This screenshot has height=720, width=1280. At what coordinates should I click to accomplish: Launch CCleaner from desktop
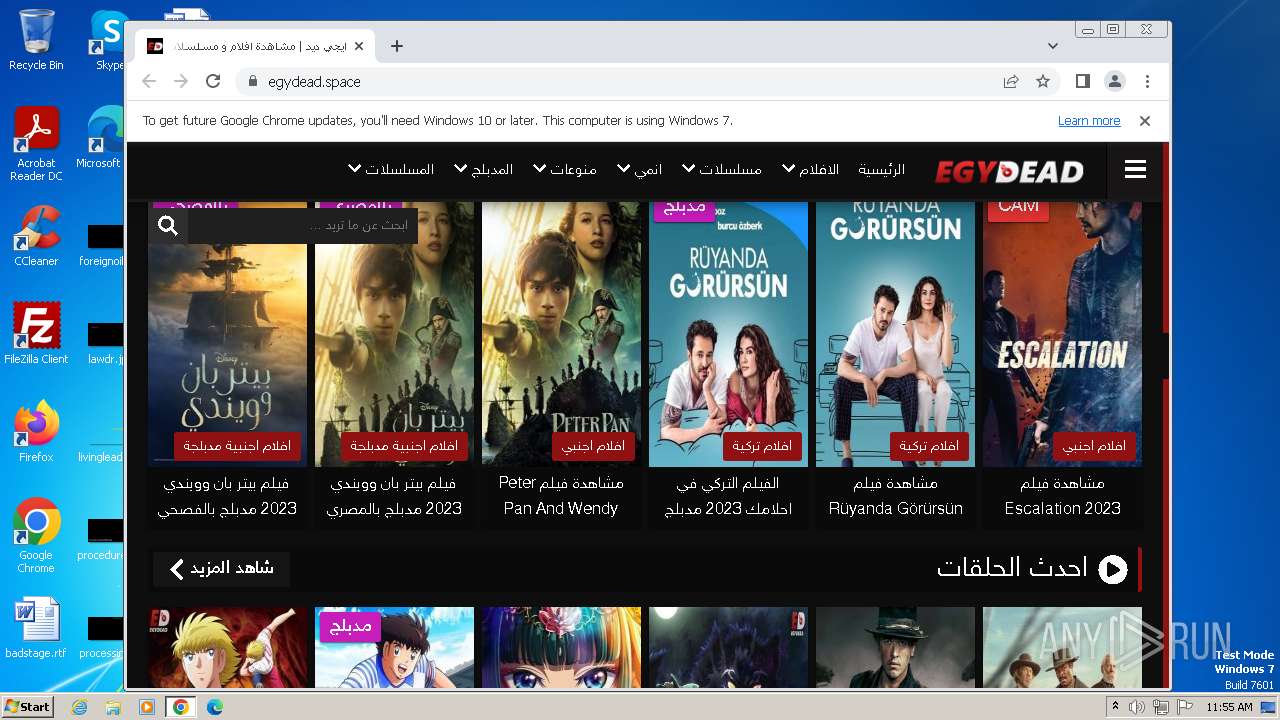(x=36, y=236)
